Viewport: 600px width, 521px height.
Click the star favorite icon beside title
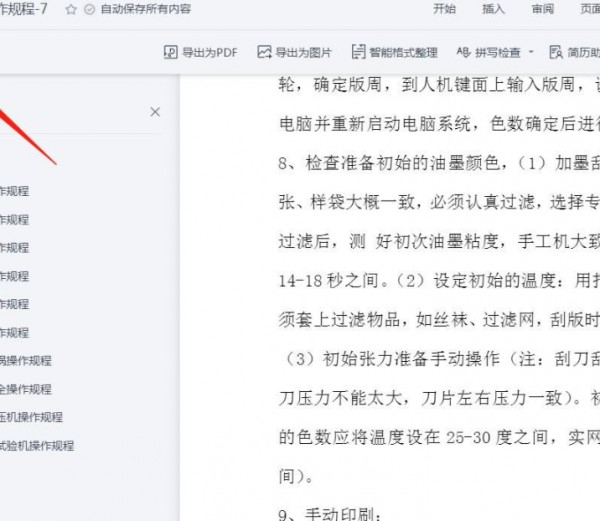71,9
